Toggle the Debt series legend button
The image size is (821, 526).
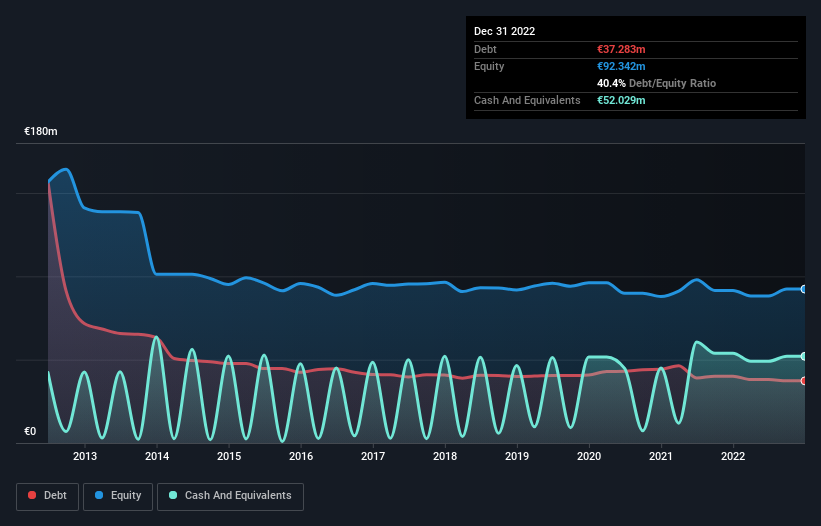(x=48, y=496)
